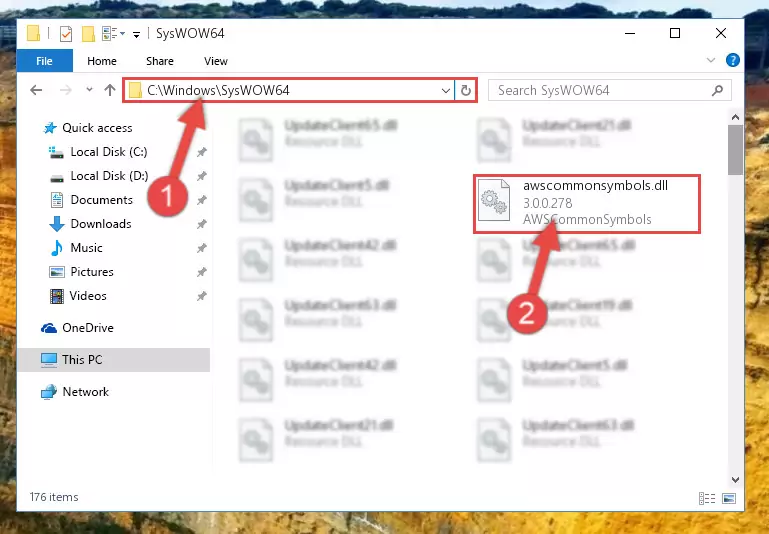Open Customize Quick Access Toolbar dropdown

click(136, 34)
